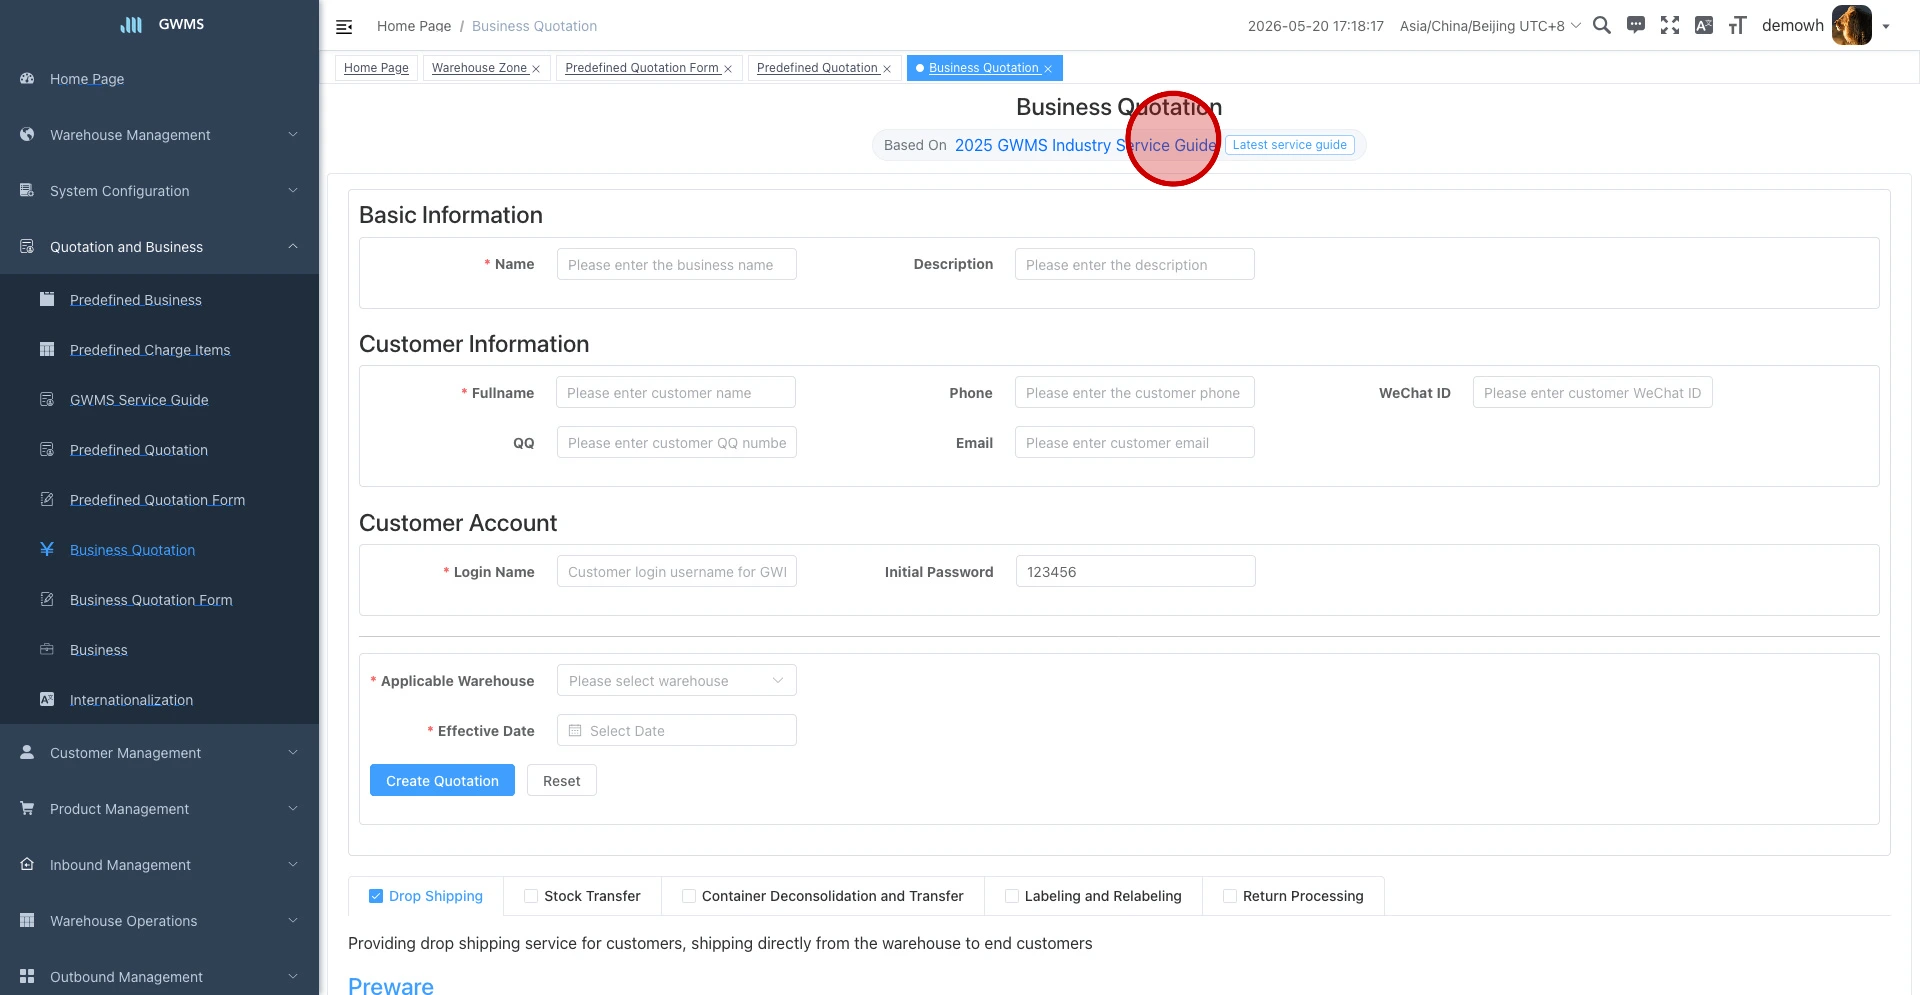Open the messages chat bubble icon
1920x995 pixels.
1636,25
